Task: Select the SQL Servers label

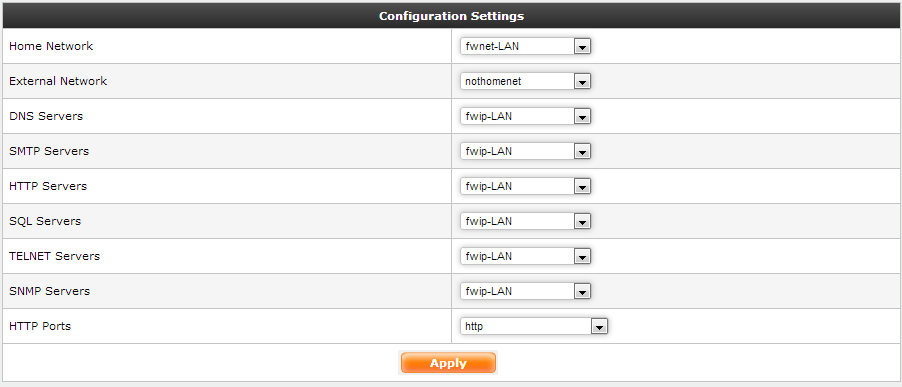Action: click(45, 221)
